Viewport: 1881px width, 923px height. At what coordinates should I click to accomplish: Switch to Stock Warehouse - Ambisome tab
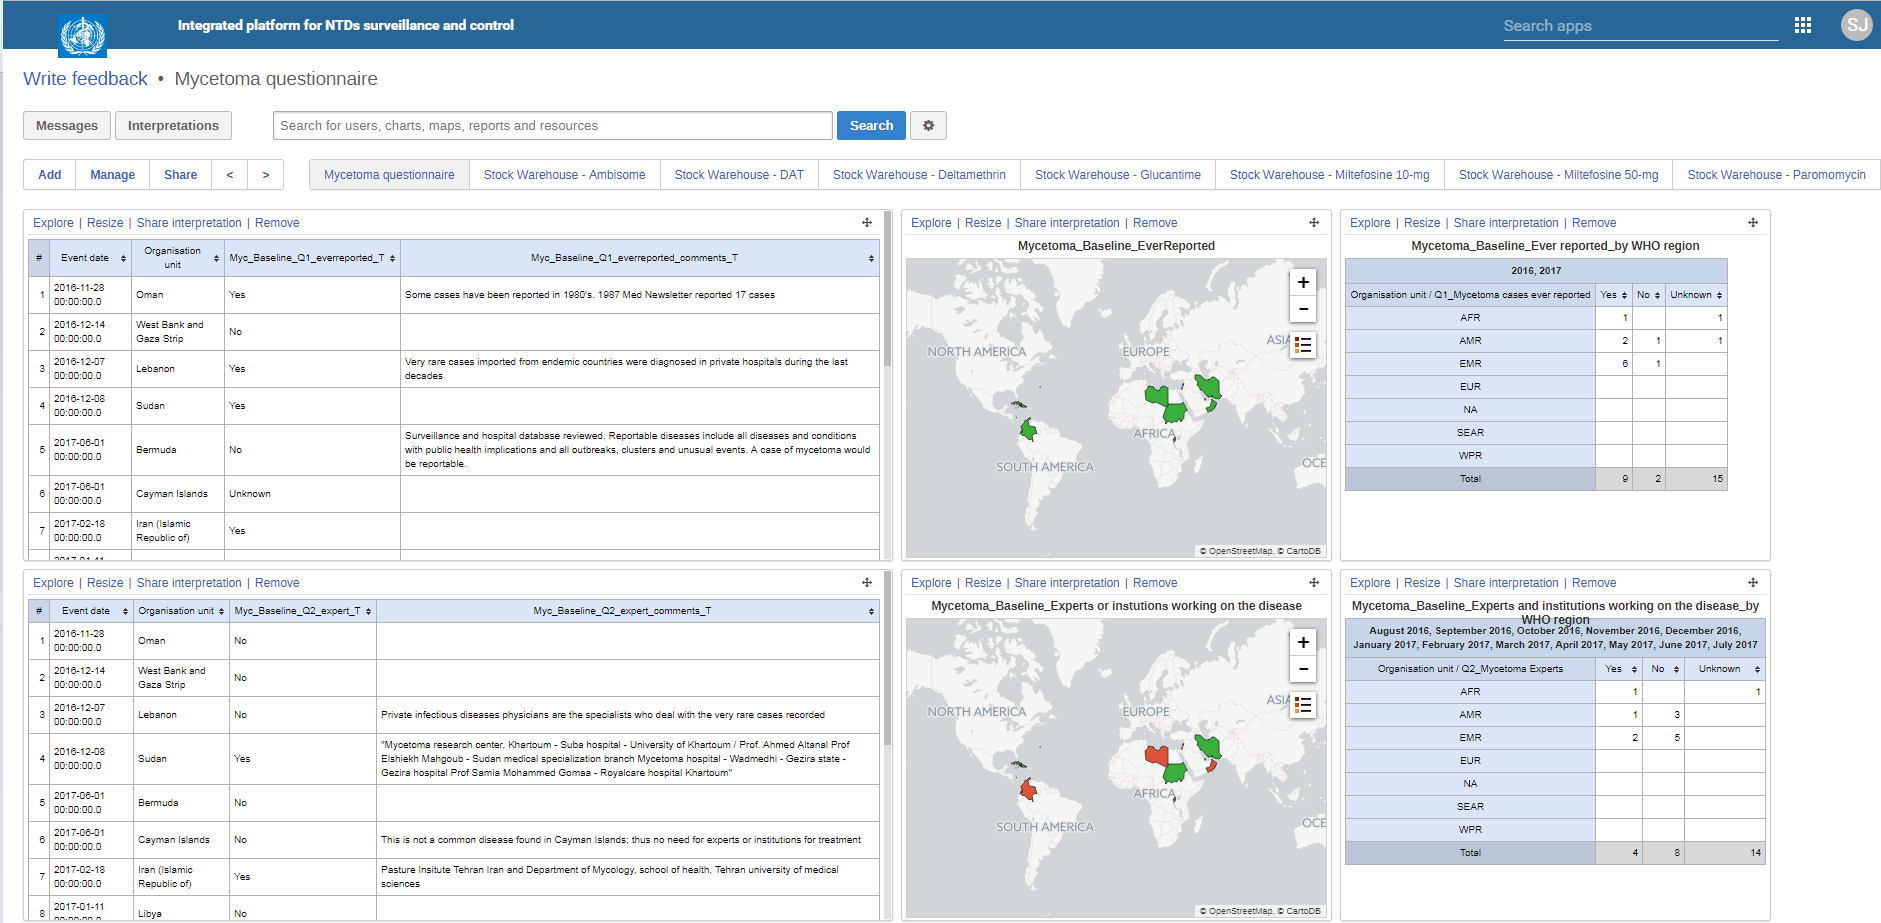point(564,175)
